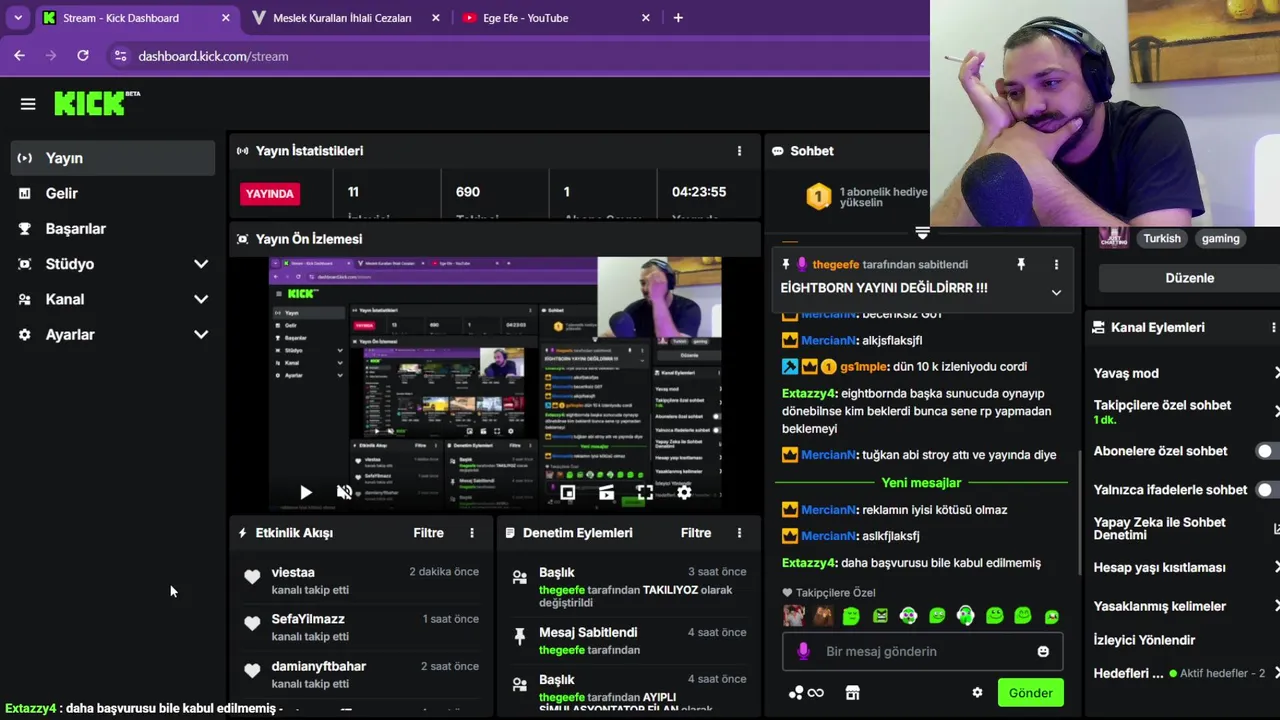Open Yasaklanmış kelimeler row
Viewport: 1280px width, 720px height.
tap(1186, 606)
